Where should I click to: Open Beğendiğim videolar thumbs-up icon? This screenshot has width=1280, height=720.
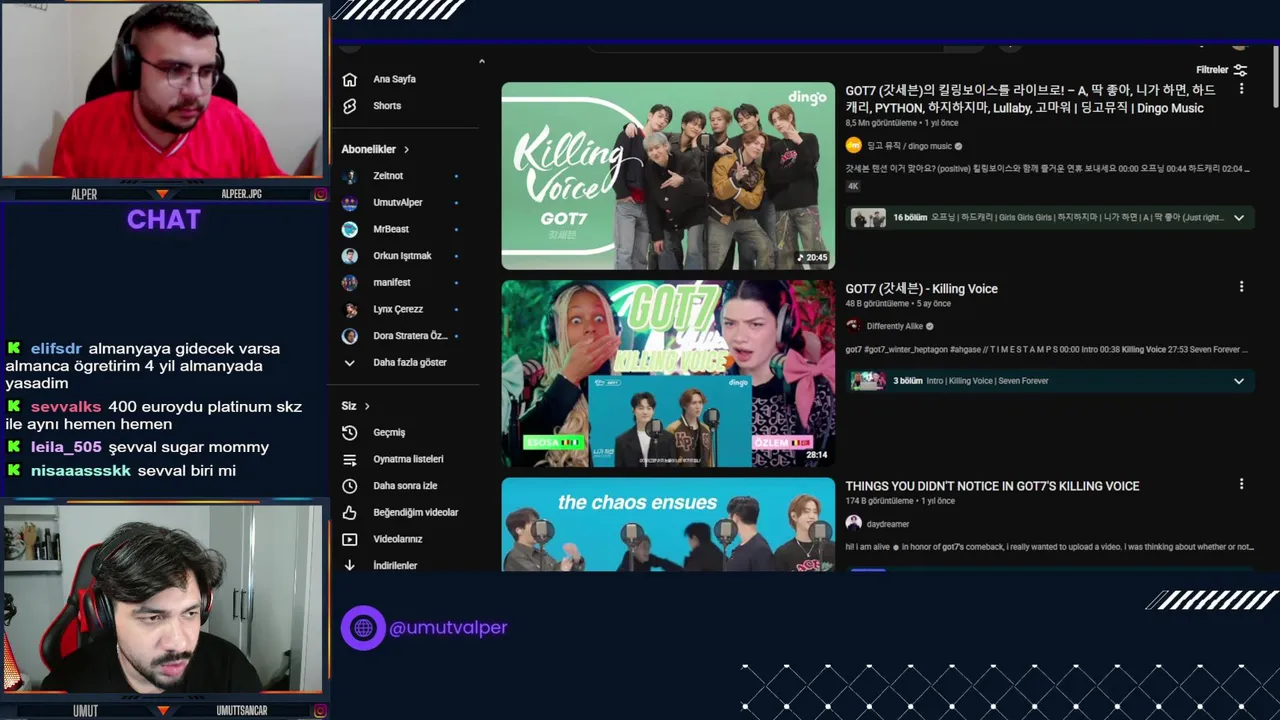(x=349, y=513)
